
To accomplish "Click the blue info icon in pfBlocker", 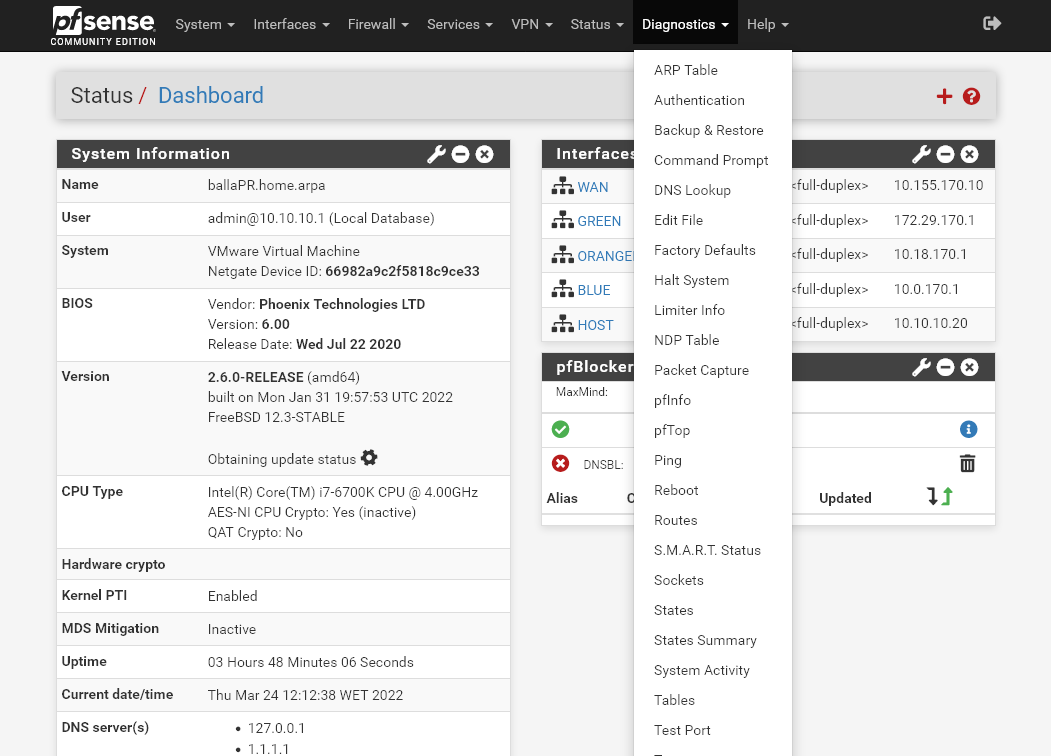I will pyautogui.click(x=967, y=429).
